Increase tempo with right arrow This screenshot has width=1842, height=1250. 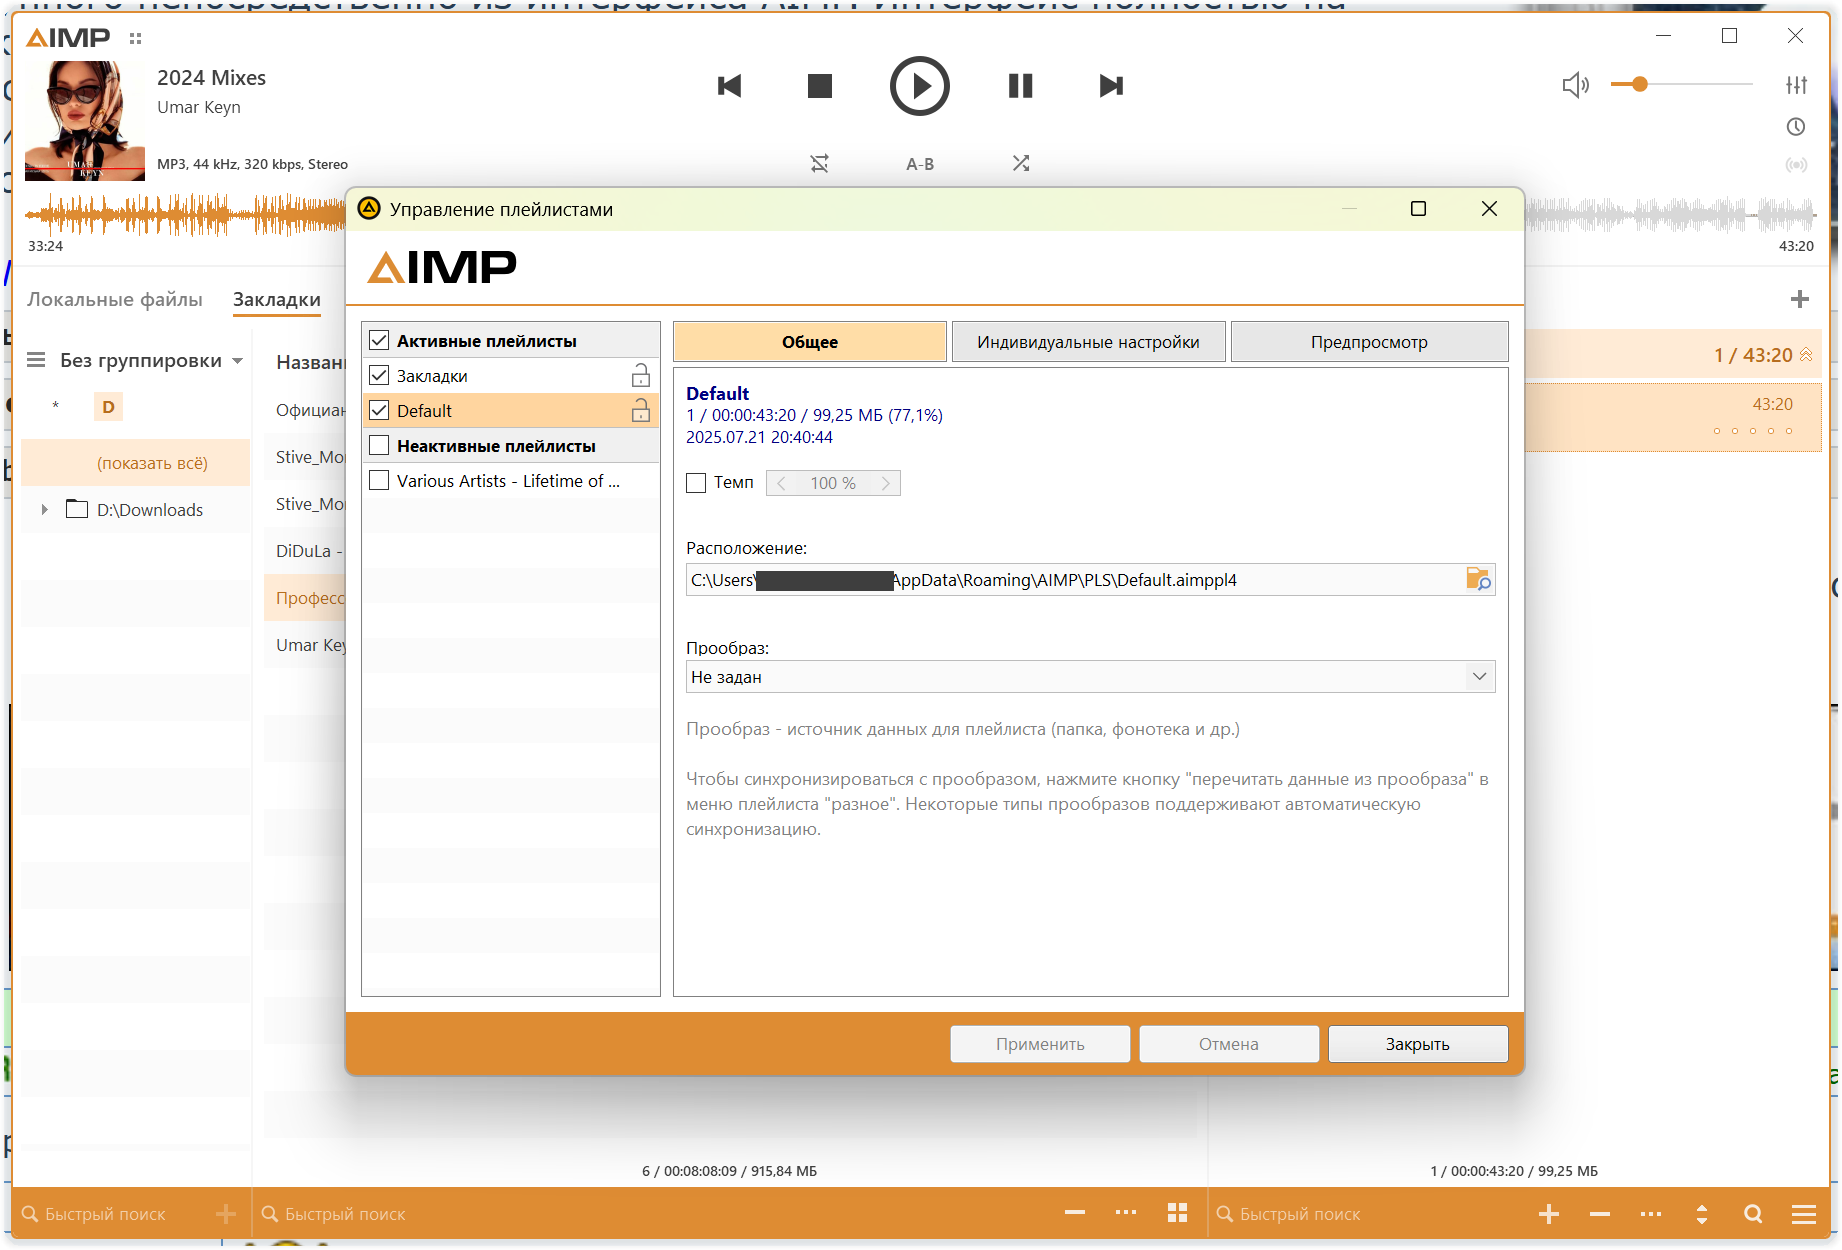point(885,483)
